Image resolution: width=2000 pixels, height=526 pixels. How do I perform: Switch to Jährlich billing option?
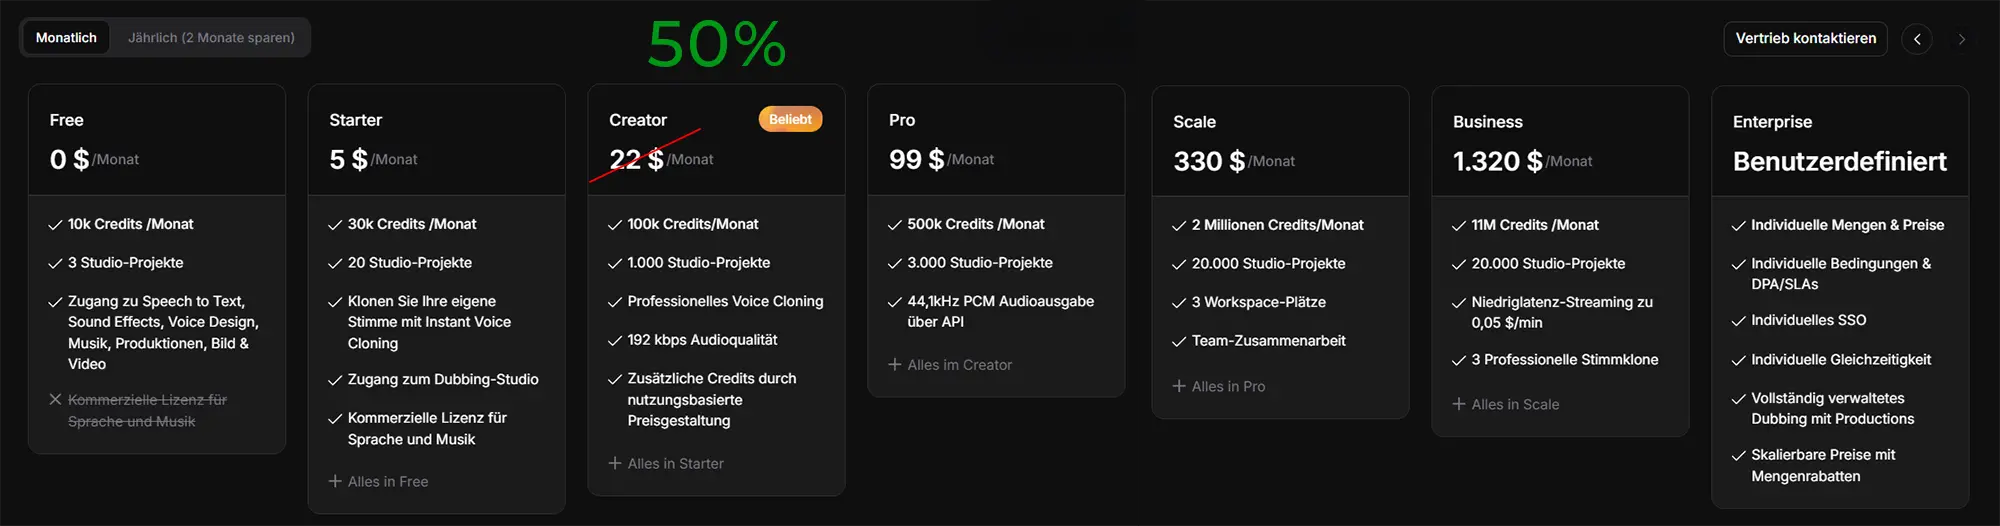click(x=211, y=38)
